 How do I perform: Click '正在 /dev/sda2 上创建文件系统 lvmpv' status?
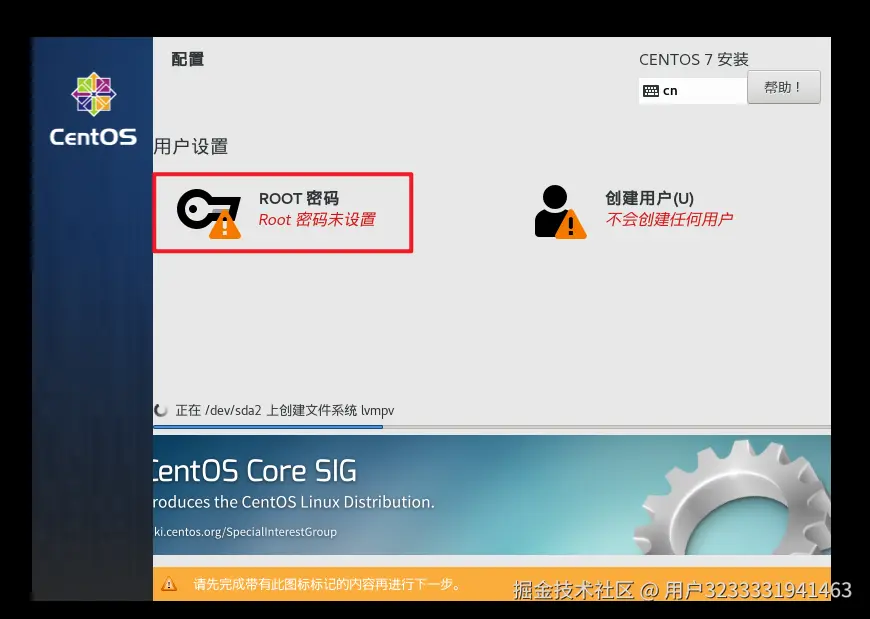[285, 410]
